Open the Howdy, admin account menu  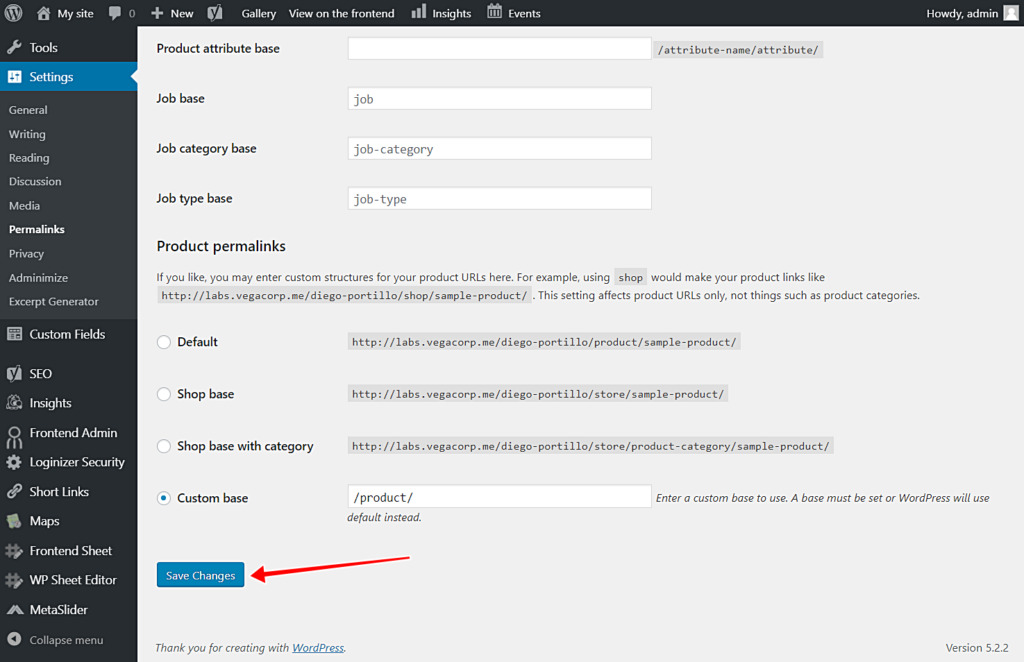(x=961, y=13)
